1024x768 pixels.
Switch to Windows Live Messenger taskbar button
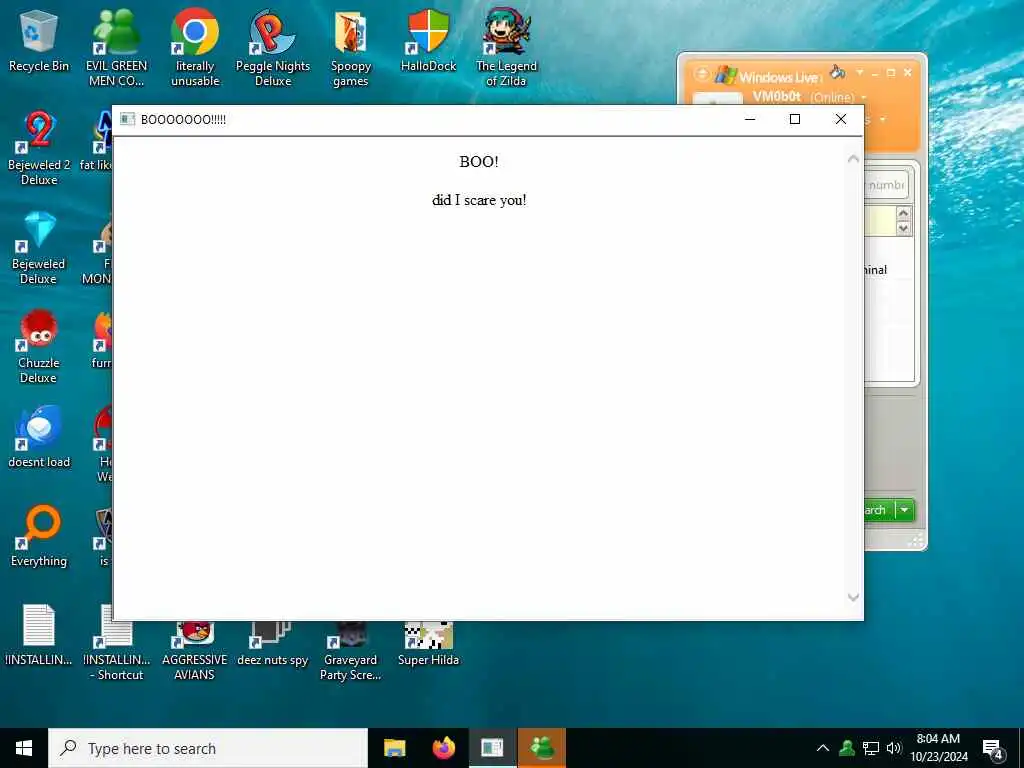(x=542, y=748)
